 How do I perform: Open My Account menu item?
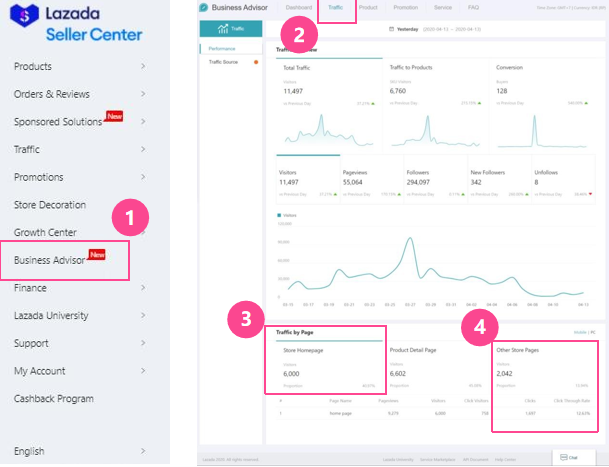coord(40,371)
